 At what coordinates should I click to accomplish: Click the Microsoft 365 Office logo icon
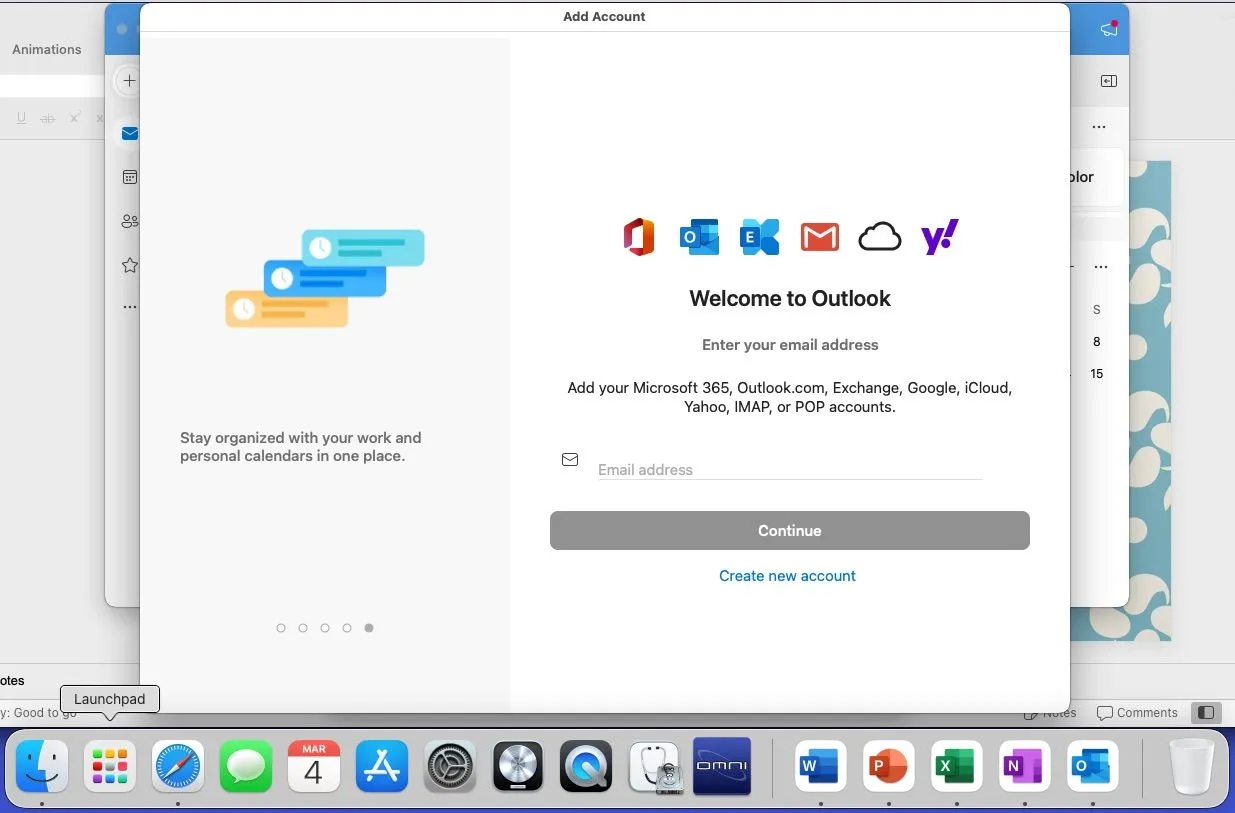coord(639,237)
